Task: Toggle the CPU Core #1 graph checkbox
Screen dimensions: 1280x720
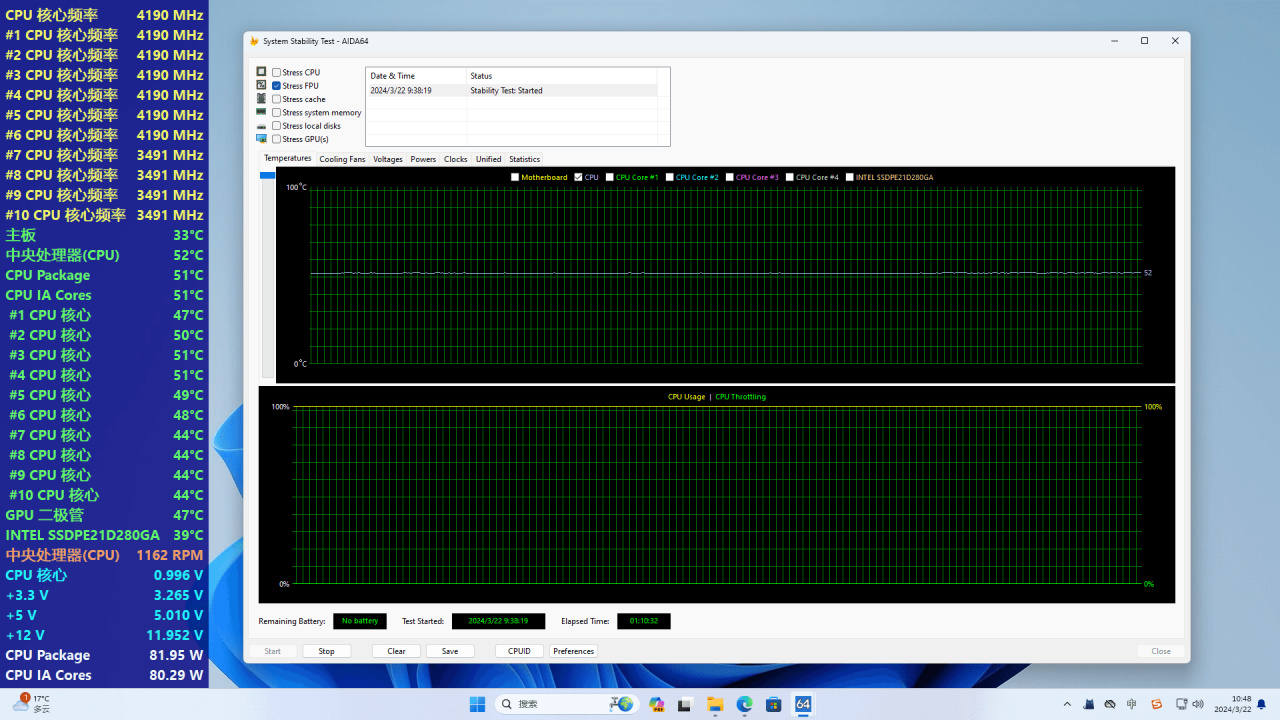Action: [610, 177]
